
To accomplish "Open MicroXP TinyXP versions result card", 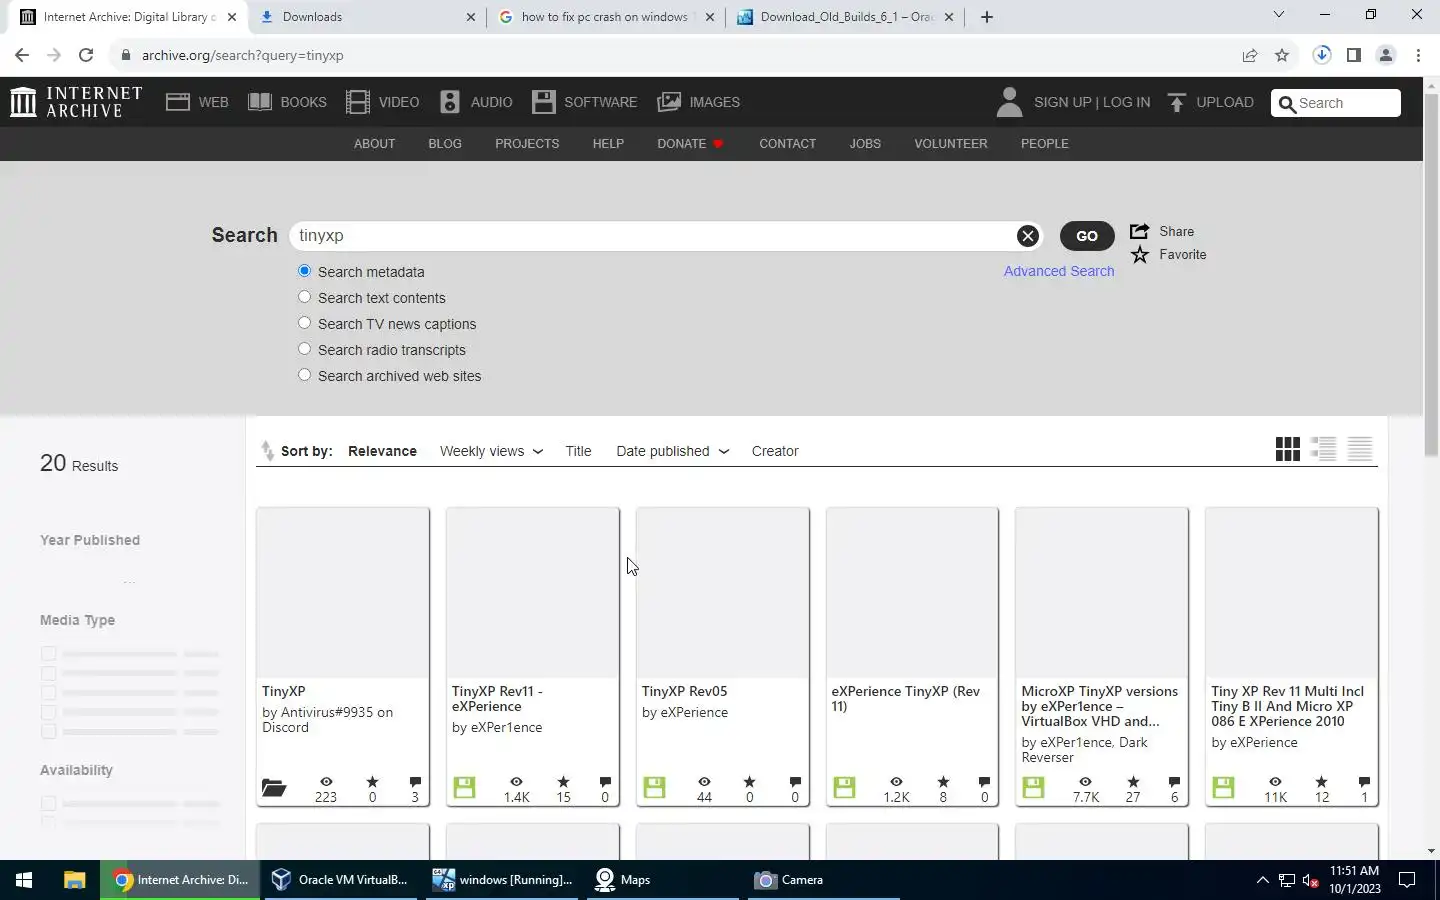I will (x=1102, y=656).
